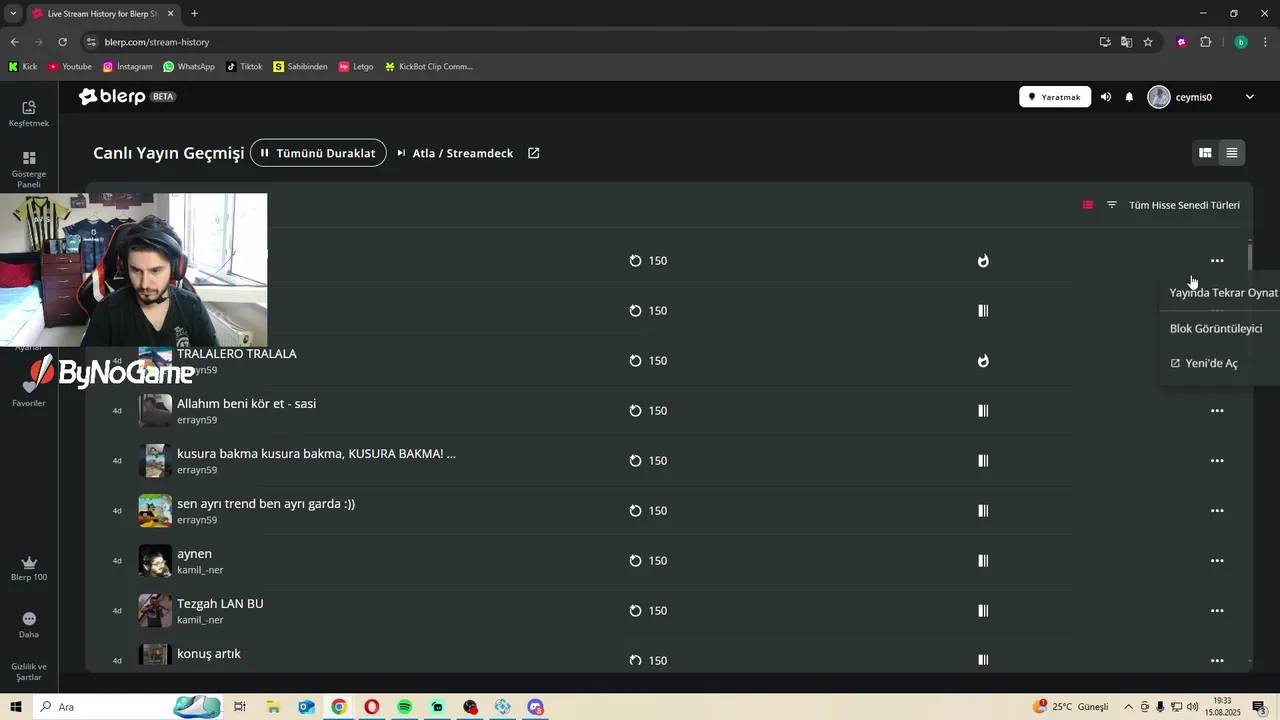This screenshot has width=1280, height=720.
Task: Open Gizlilik ve Şartlar link
Action: click(29, 672)
